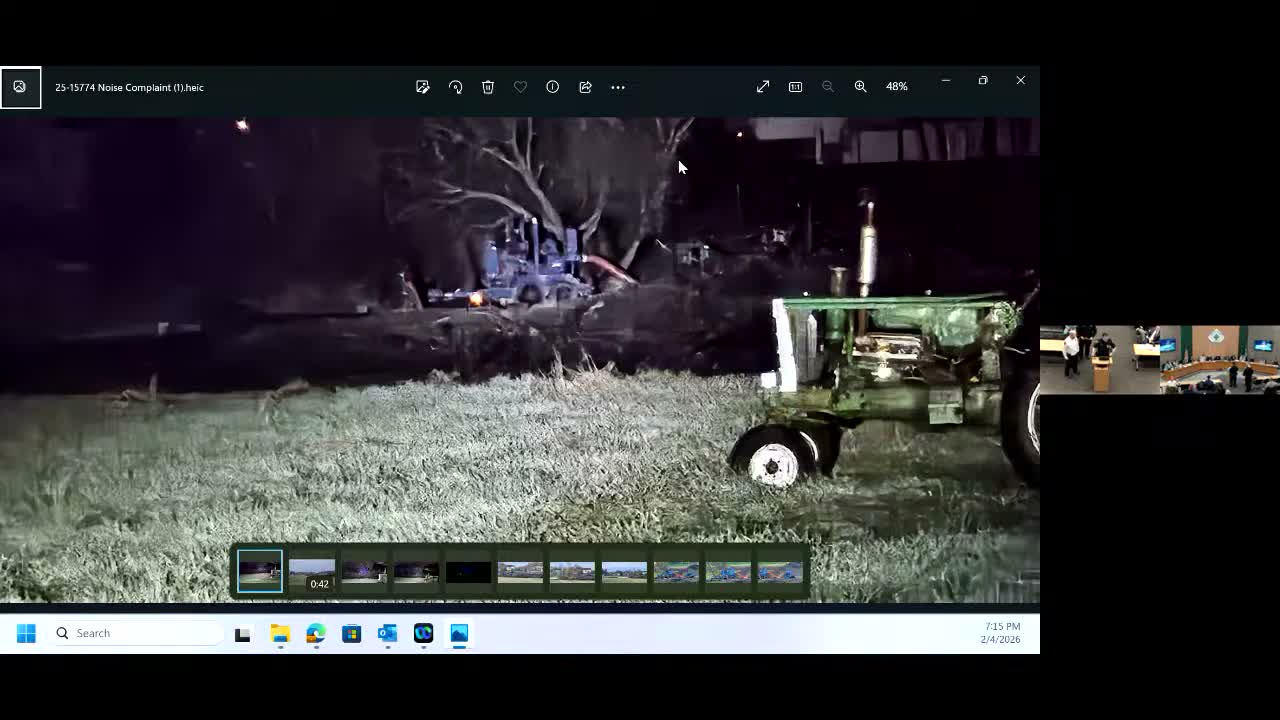
Task: Select the highlighted first filmstrip thumbnail
Action: click(x=260, y=571)
